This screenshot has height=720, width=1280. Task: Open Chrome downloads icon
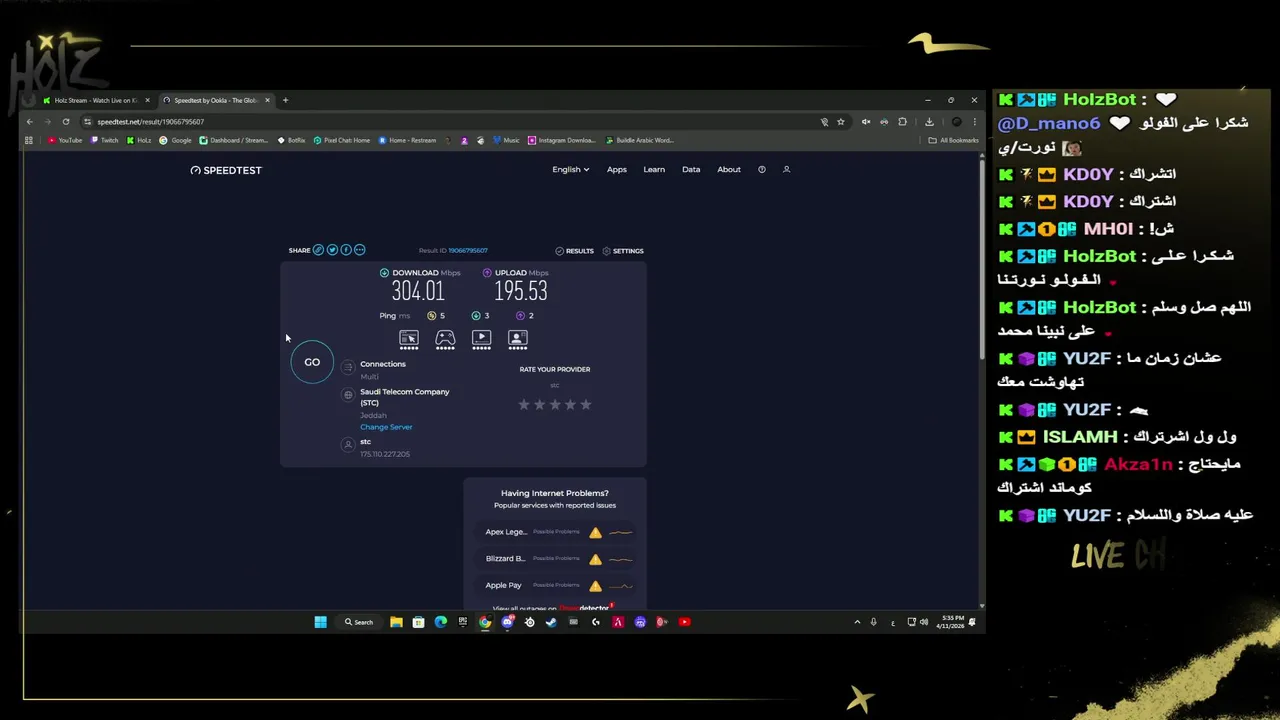pos(929,122)
